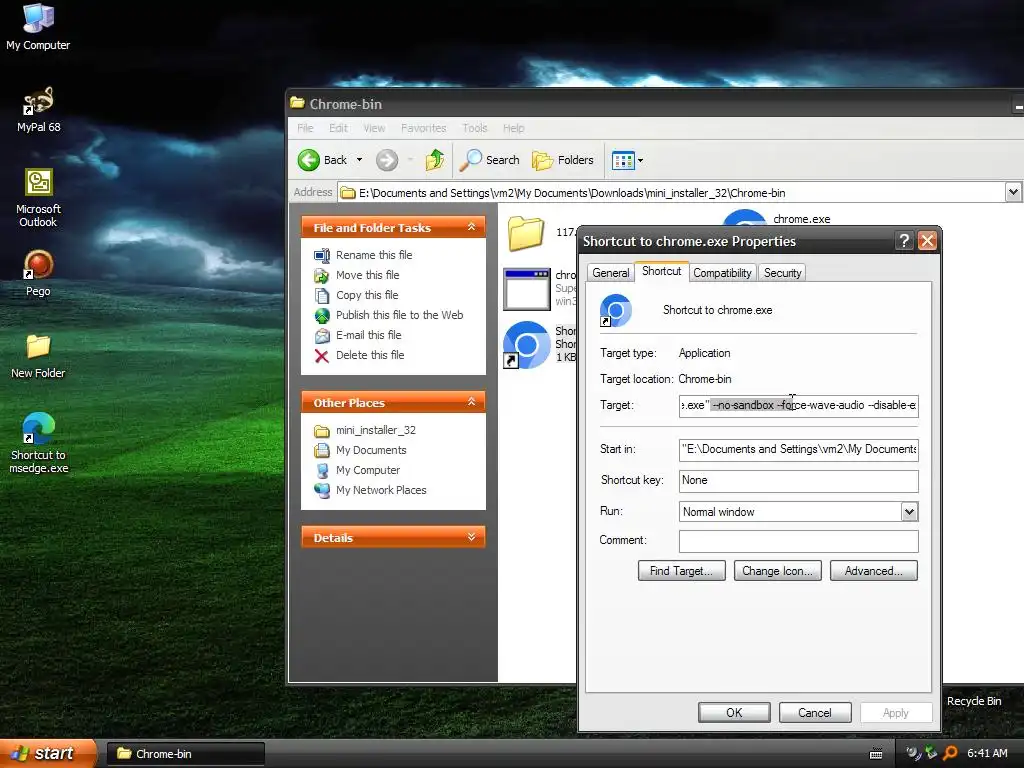Click the help question mark button
Viewport: 1024px width, 768px height.
click(x=904, y=241)
